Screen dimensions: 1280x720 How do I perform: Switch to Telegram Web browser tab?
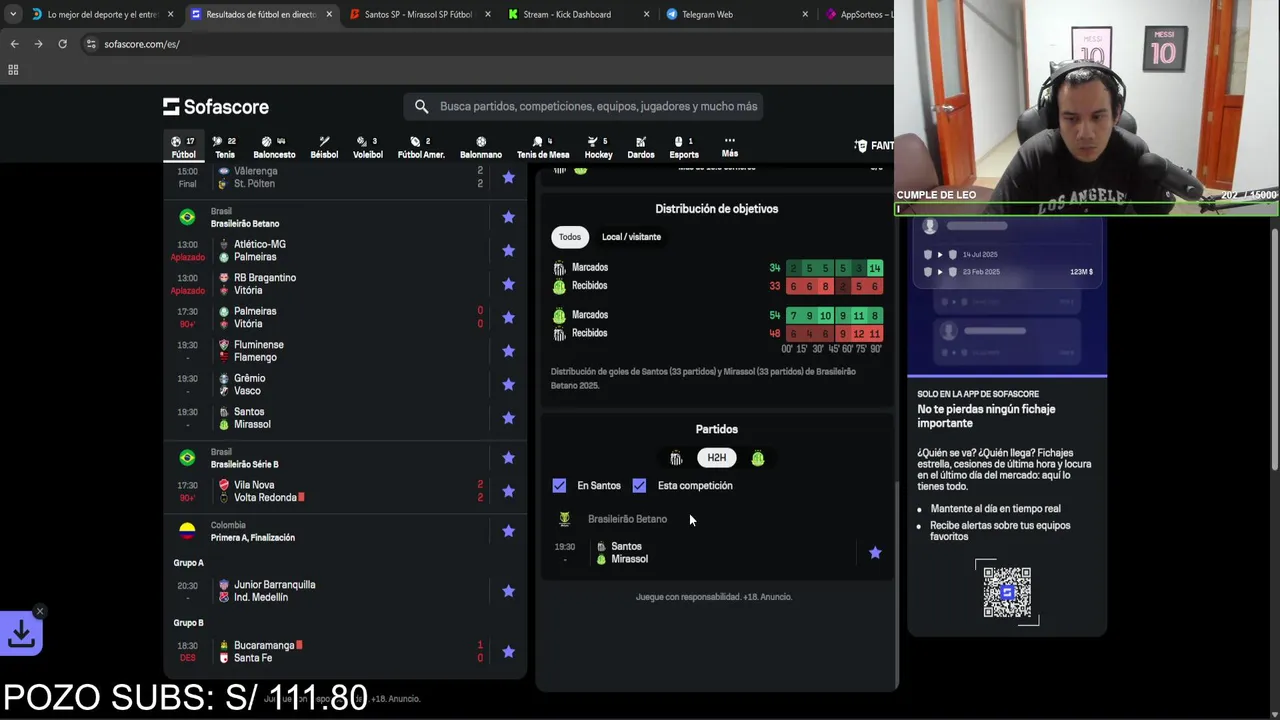tap(737, 15)
